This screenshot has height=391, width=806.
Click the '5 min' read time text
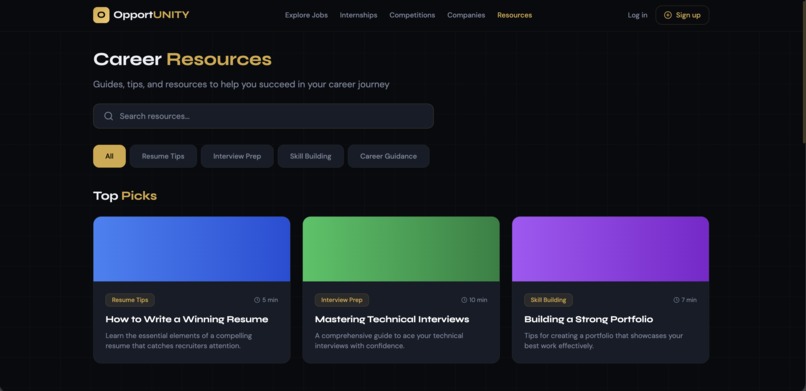coord(270,300)
